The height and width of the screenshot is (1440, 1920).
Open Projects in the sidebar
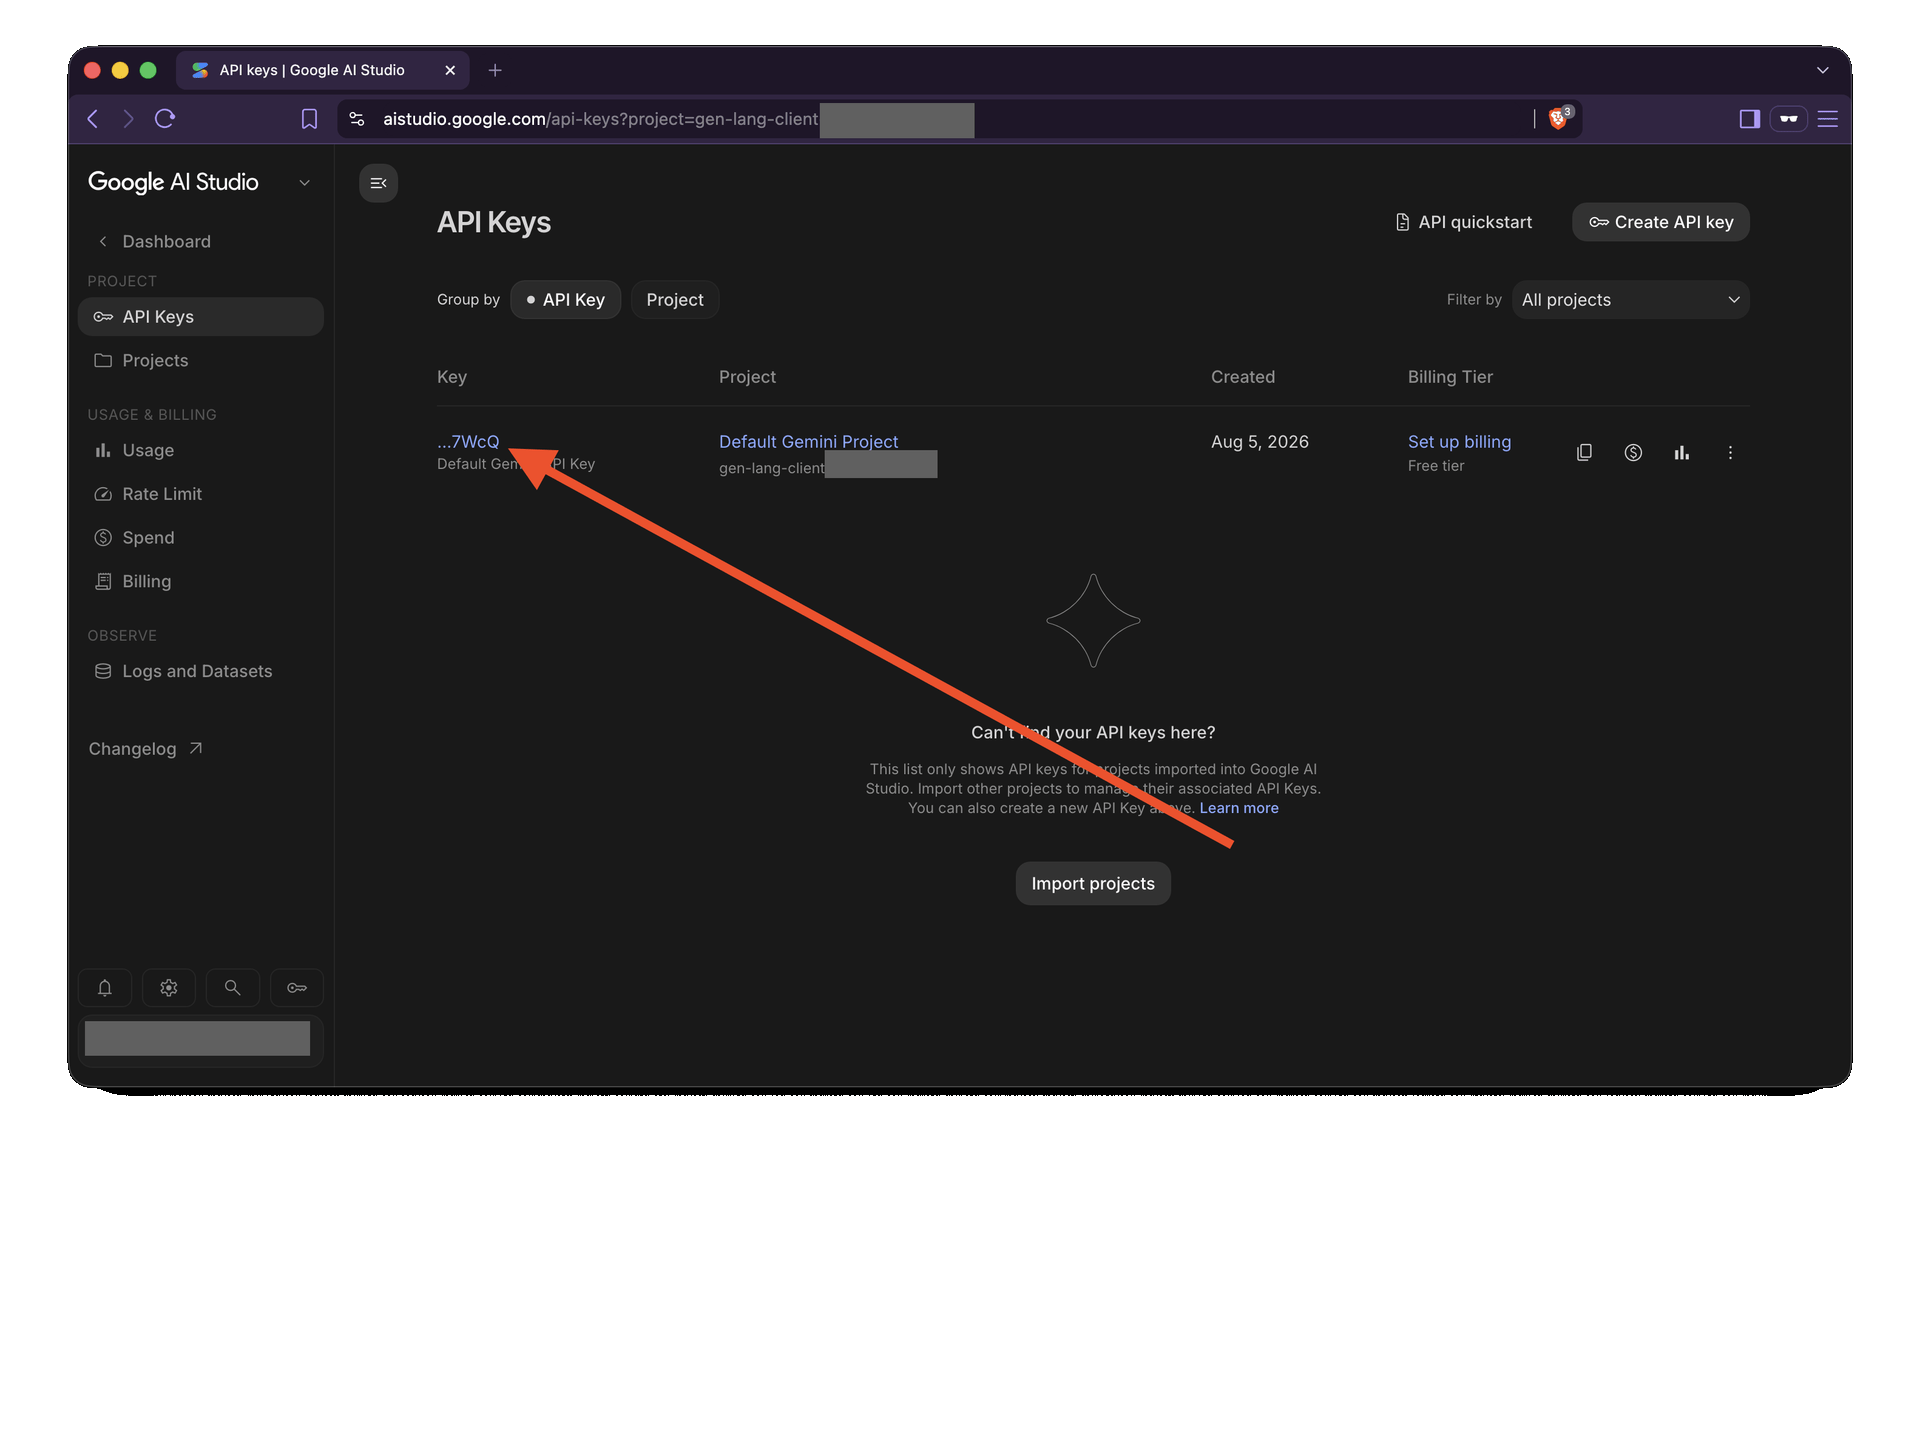[x=201, y=361]
